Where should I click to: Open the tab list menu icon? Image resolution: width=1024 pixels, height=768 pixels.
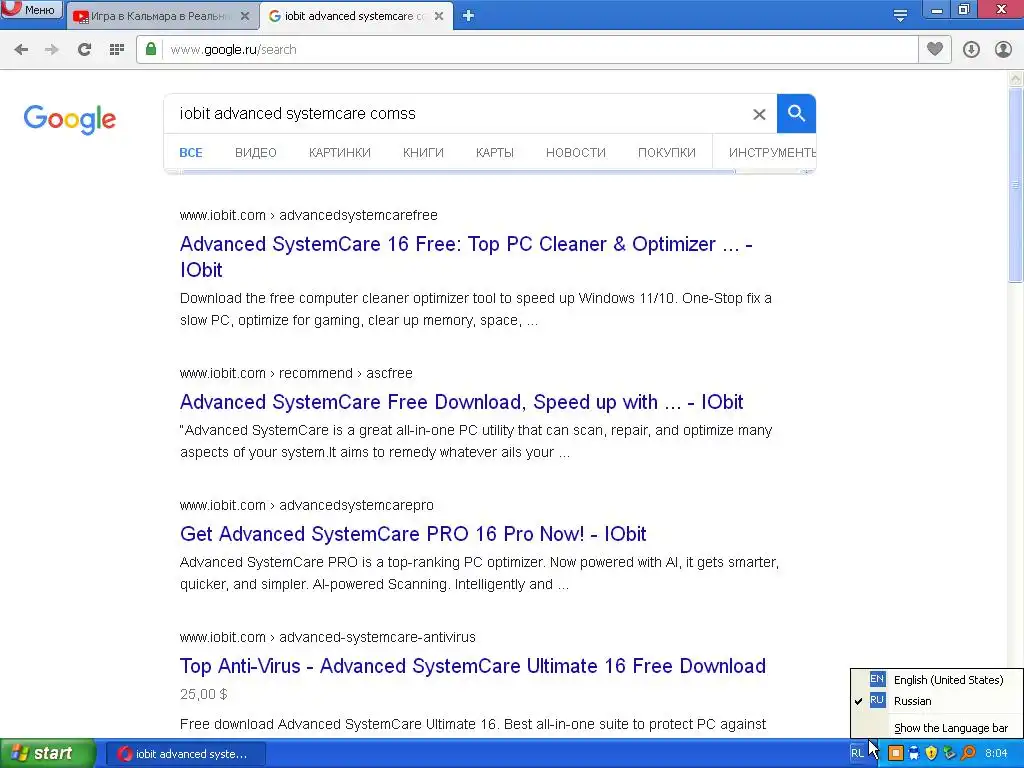click(901, 15)
